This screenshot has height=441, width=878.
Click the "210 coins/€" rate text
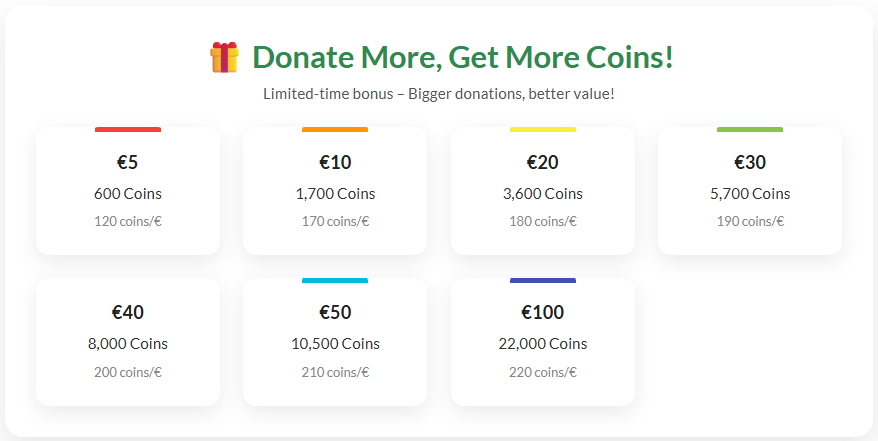point(335,372)
